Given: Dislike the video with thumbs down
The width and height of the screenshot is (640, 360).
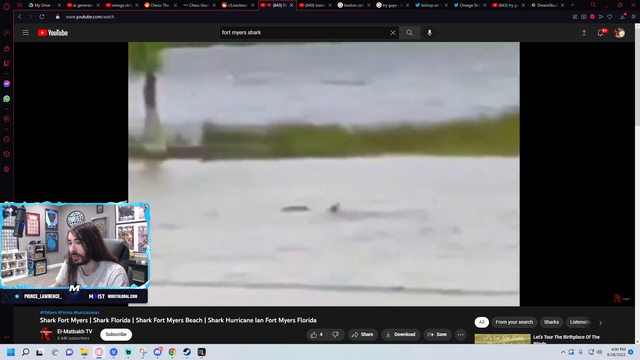Looking at the screenshot, I should tap(336, 335).
